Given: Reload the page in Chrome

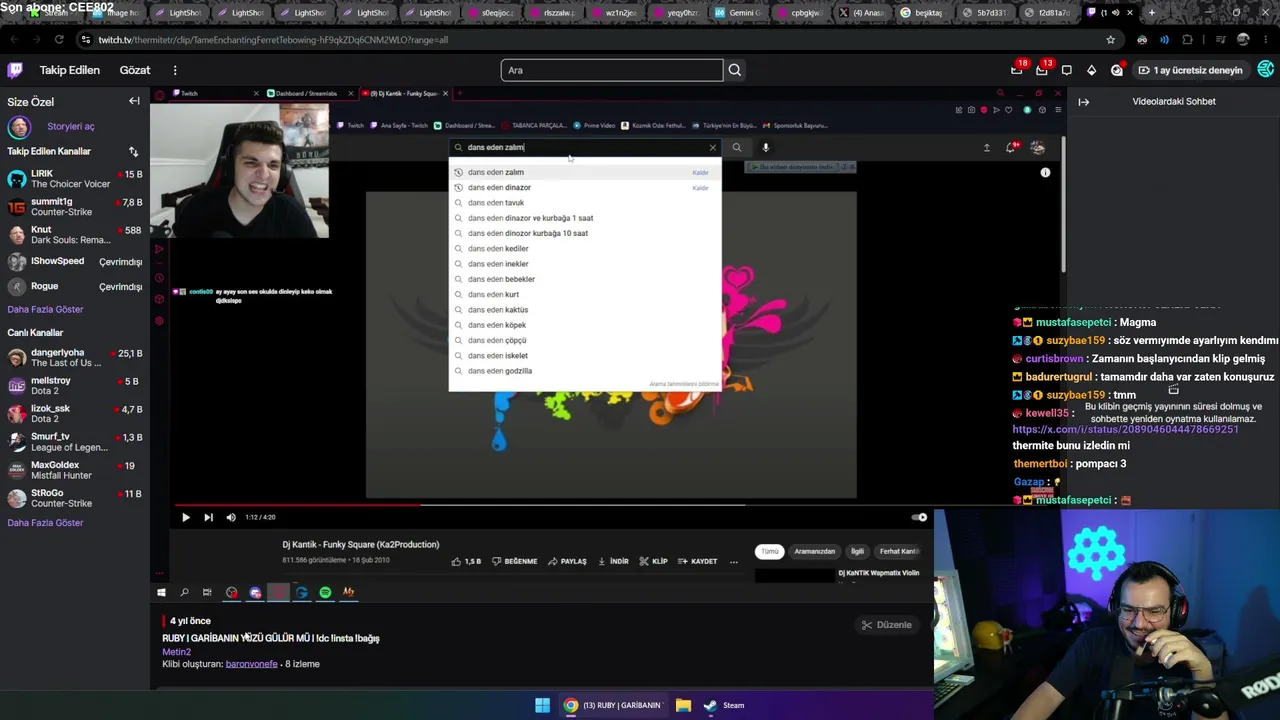Looking at the screenshot, I should (59, 40).
